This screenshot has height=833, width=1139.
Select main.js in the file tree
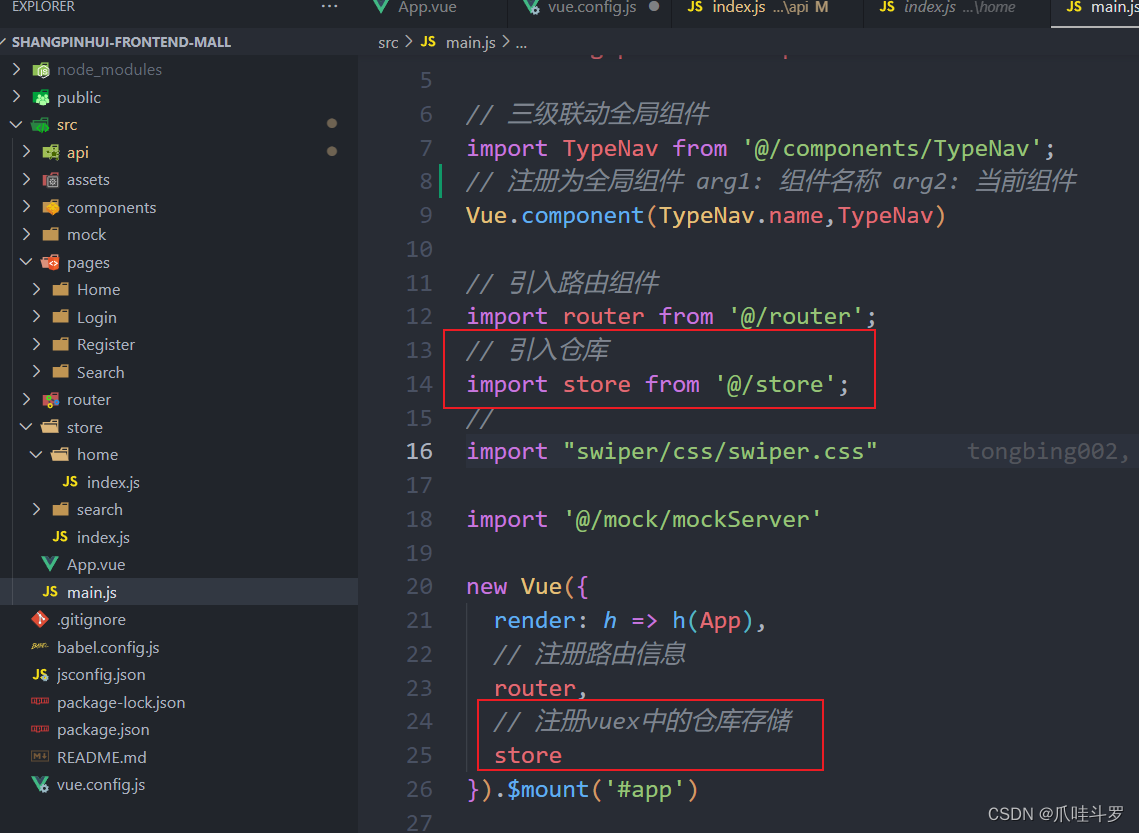tap(92, 593)
